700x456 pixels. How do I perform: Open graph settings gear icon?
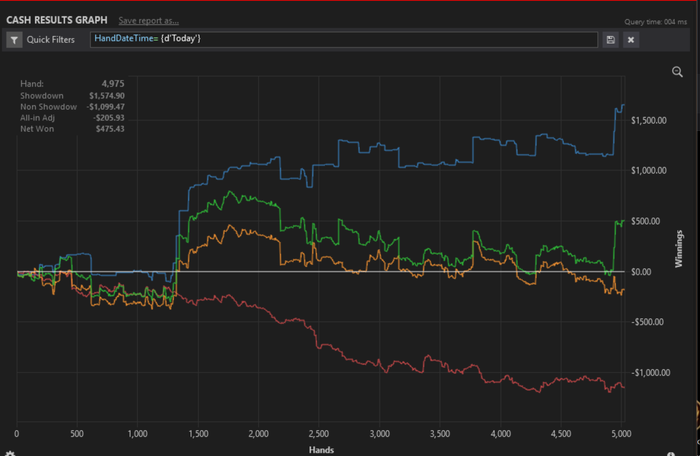tap(10, 453)
